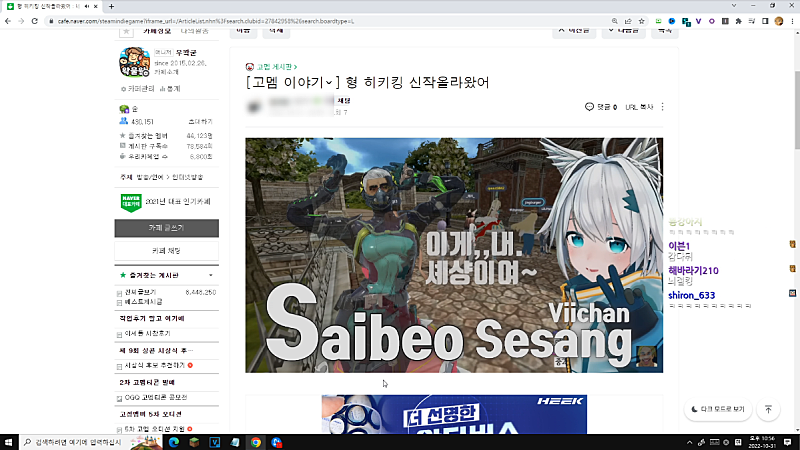The image size is (800, 450).
Task: Open the tab search dropdown arrow
Action: [x=734, y=6]
